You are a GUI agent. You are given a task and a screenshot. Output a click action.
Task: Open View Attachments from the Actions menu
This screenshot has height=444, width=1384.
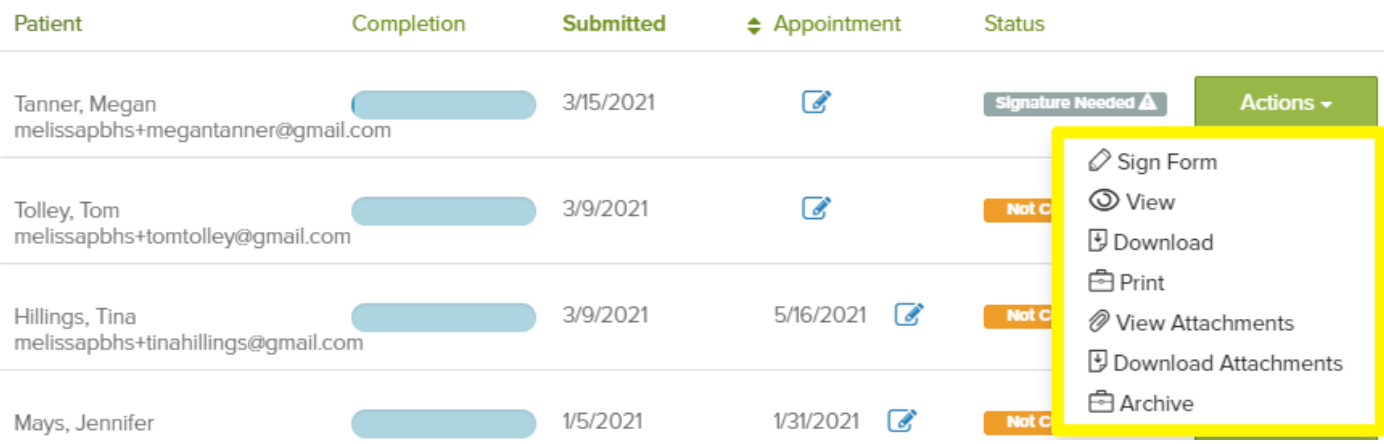click(x=1204, y=323)
